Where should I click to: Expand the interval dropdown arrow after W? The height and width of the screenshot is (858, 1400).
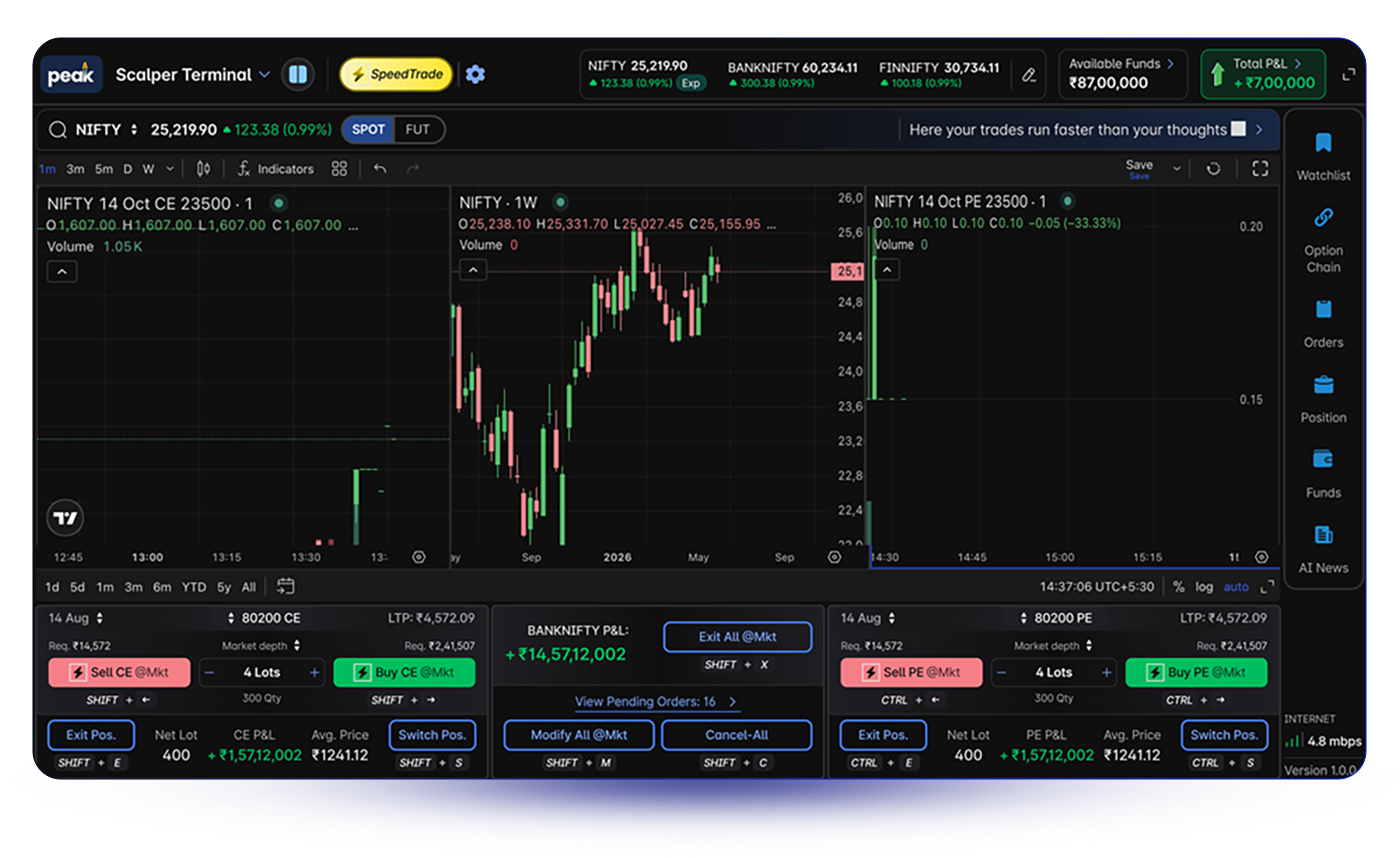pyautogui.click(x=170, y=169)
